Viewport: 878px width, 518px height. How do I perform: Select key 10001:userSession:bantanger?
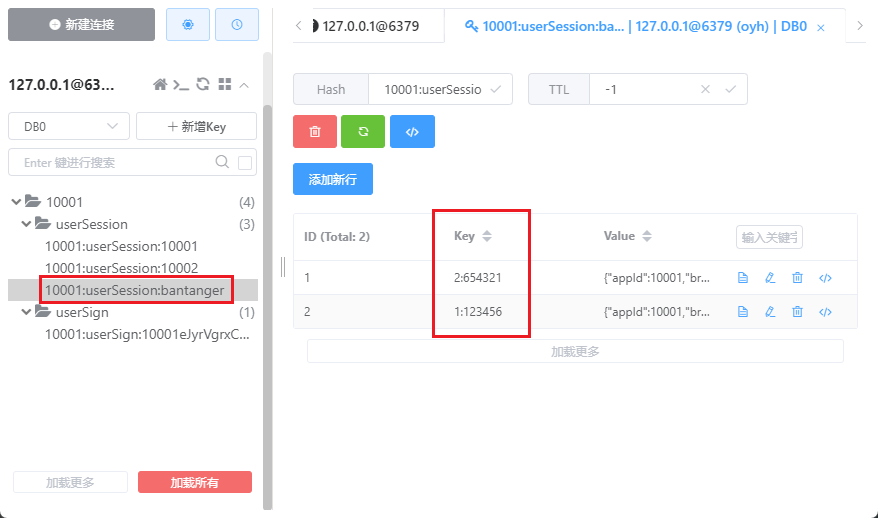[134, 290]
